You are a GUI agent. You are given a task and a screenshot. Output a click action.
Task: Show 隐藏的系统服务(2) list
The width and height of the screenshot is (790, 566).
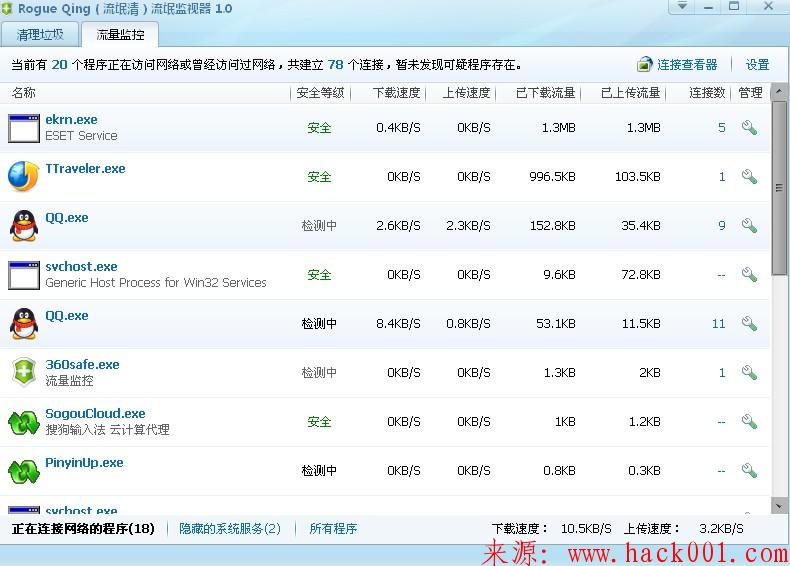[x=230, y=529]
